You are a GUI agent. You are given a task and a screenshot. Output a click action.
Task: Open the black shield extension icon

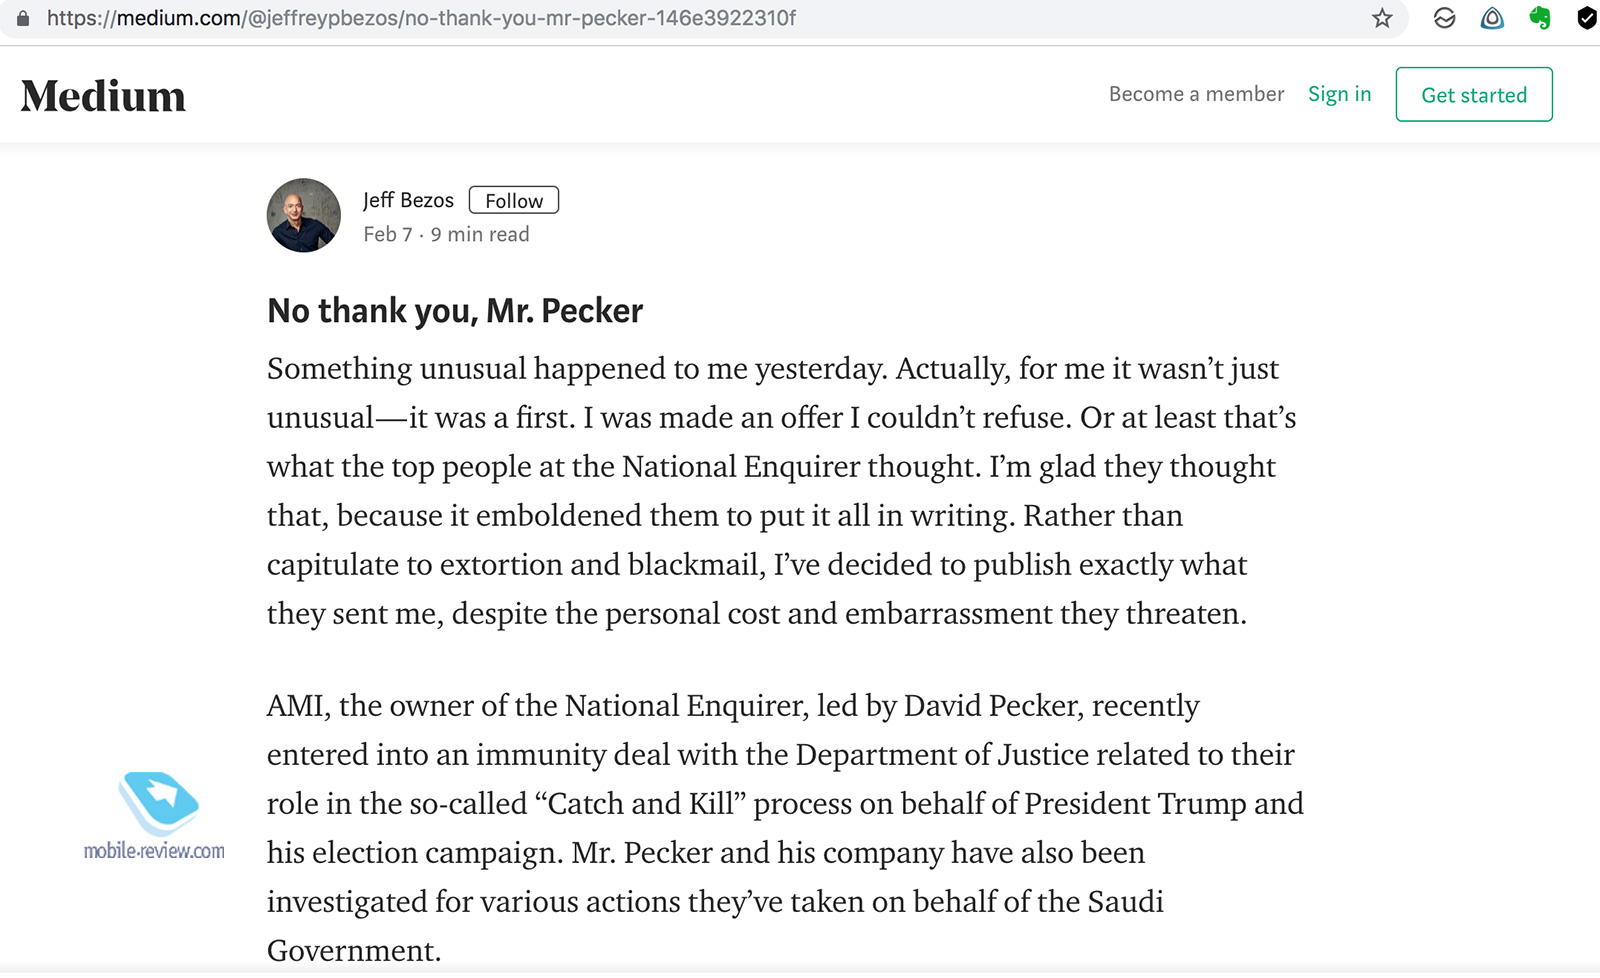click(1587, 18)
